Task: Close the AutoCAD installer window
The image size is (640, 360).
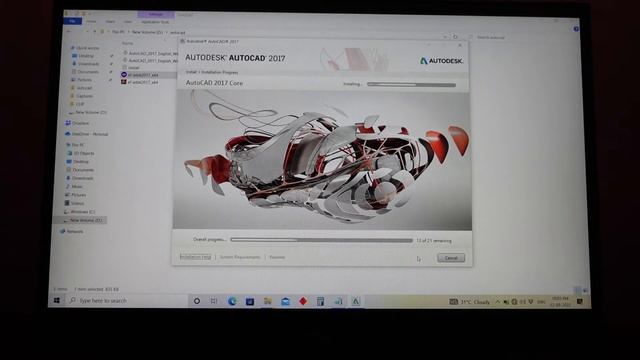Action: tap(460, 45)
